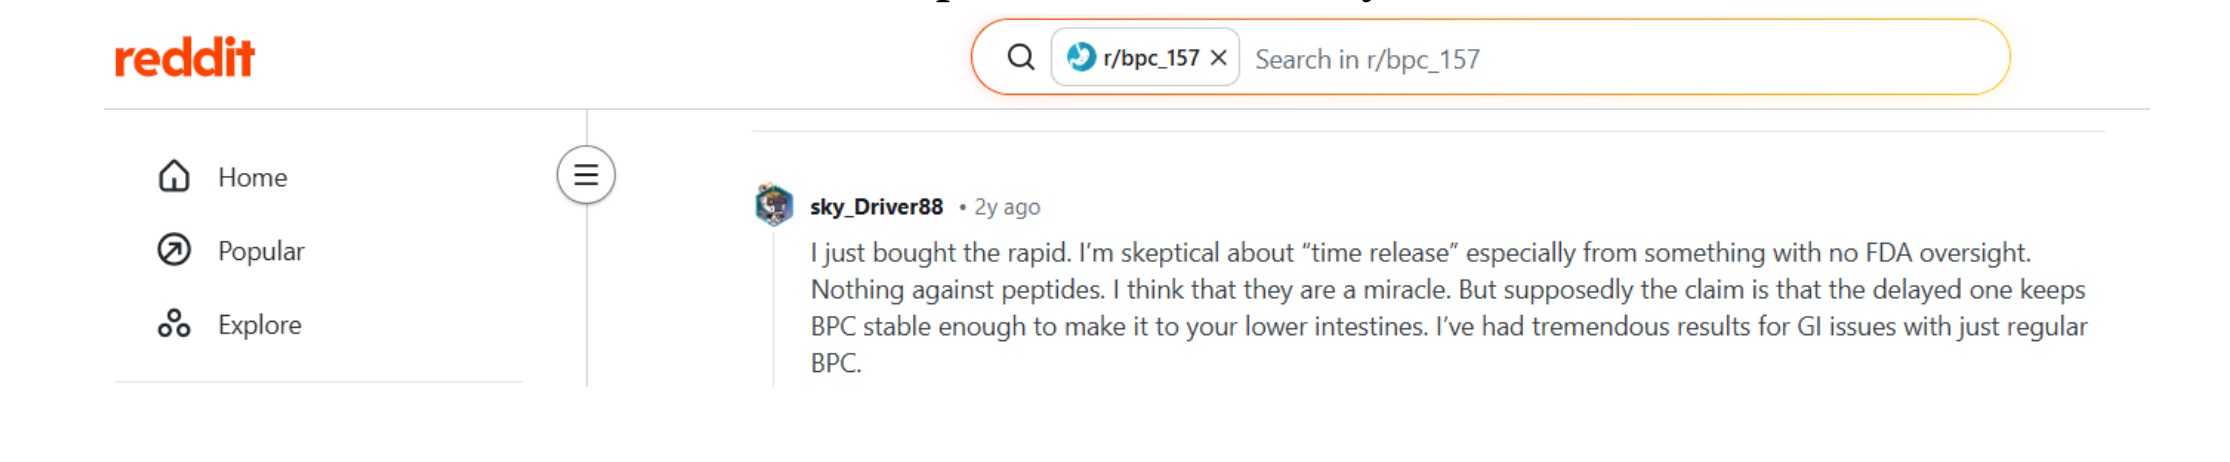Screen dimensions: 2230x462
Task: Go to the Popular page
Action: pos(261,251)
